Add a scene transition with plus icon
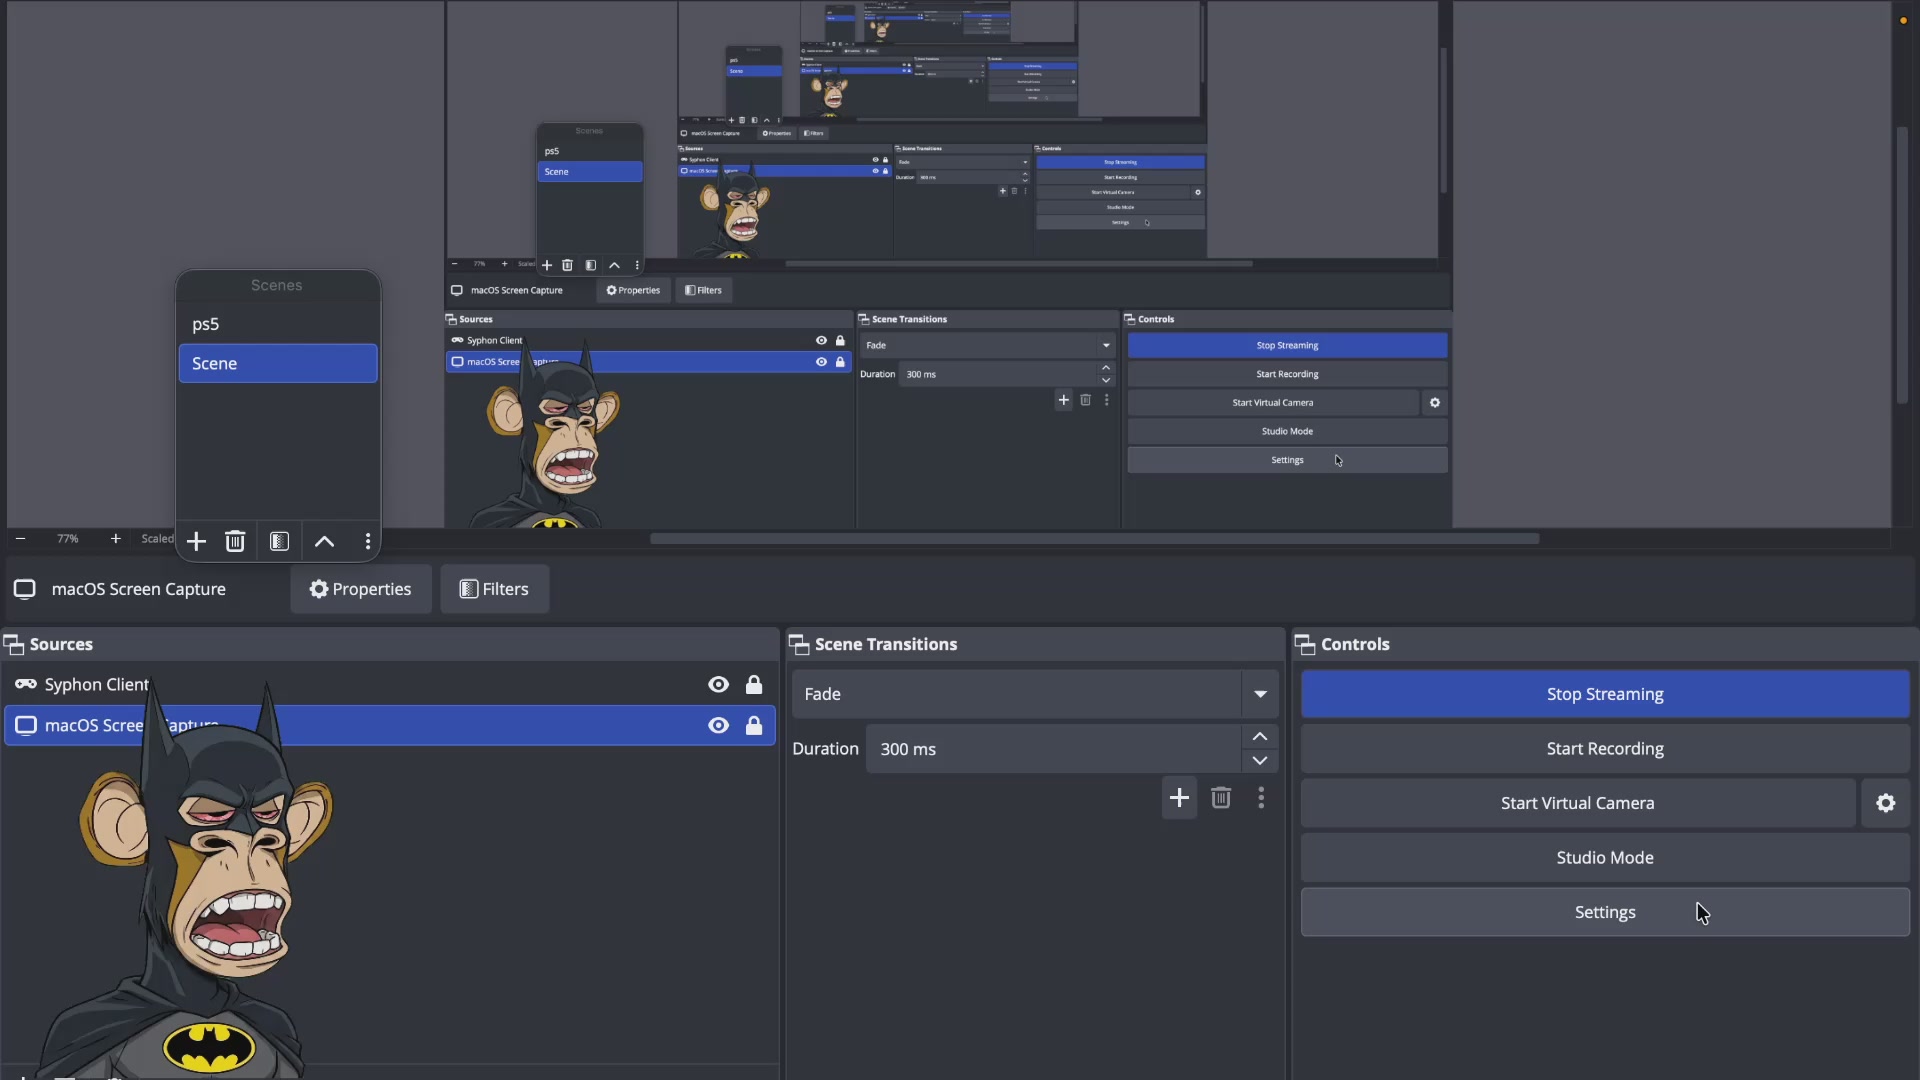 [1179, 797]
